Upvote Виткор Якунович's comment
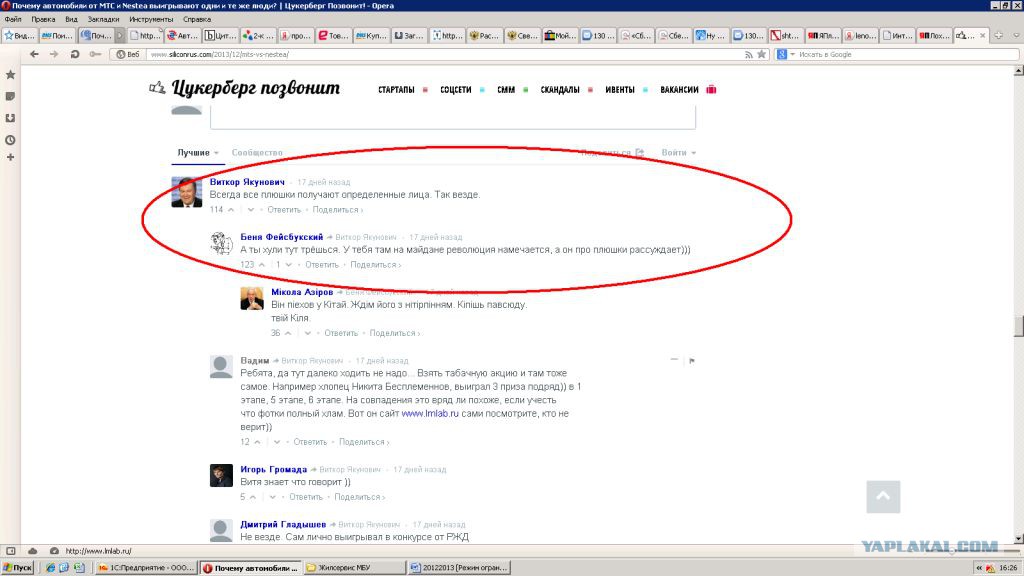Viewport: 1024px width, 576px height. [231, 210]
